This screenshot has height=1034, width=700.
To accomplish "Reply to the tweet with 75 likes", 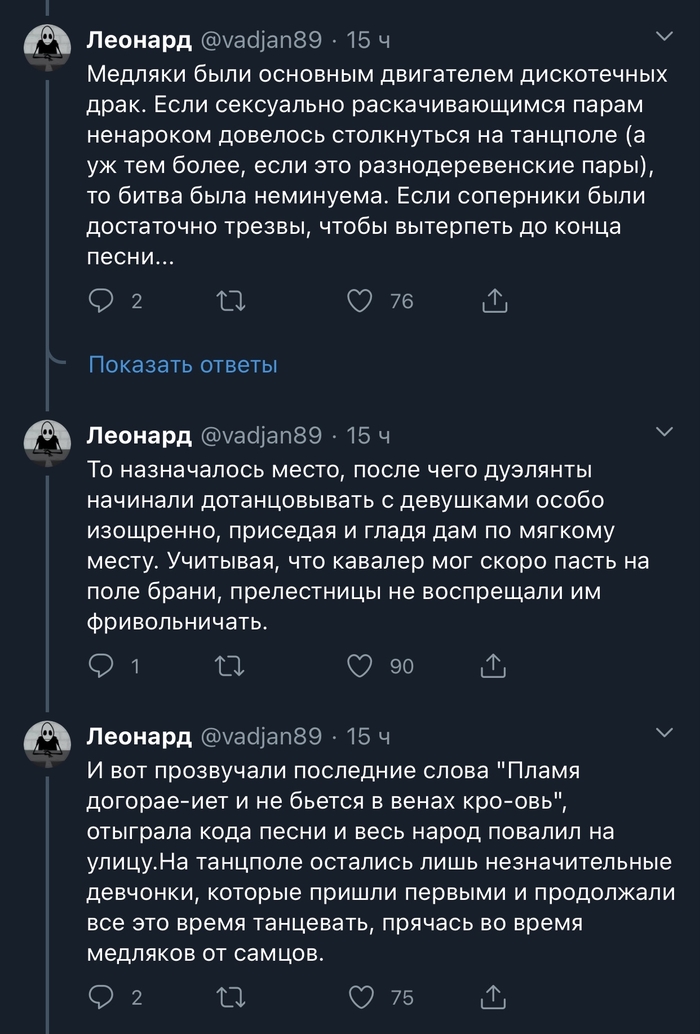I will [102, 996].
